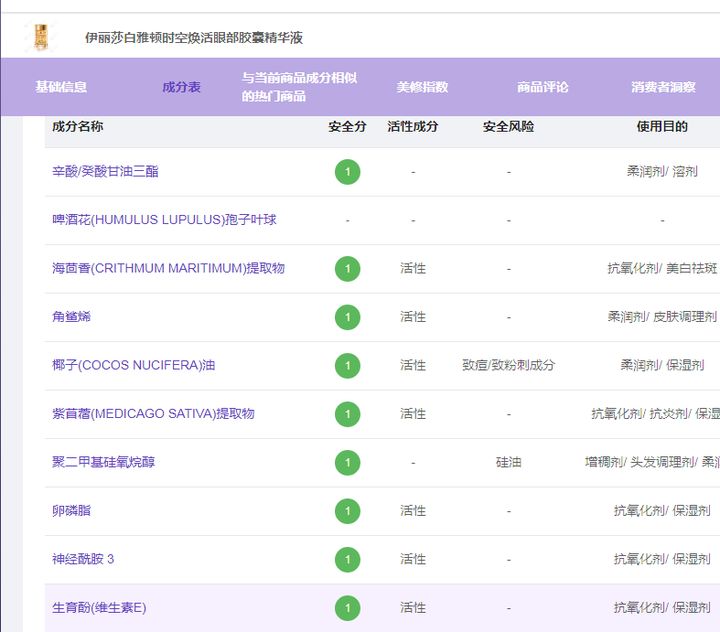720x632 pixels.
Task: Click 硅油 risk in 聚二甲基硅氧烷醇 row
Action: [x=508, y=462]
